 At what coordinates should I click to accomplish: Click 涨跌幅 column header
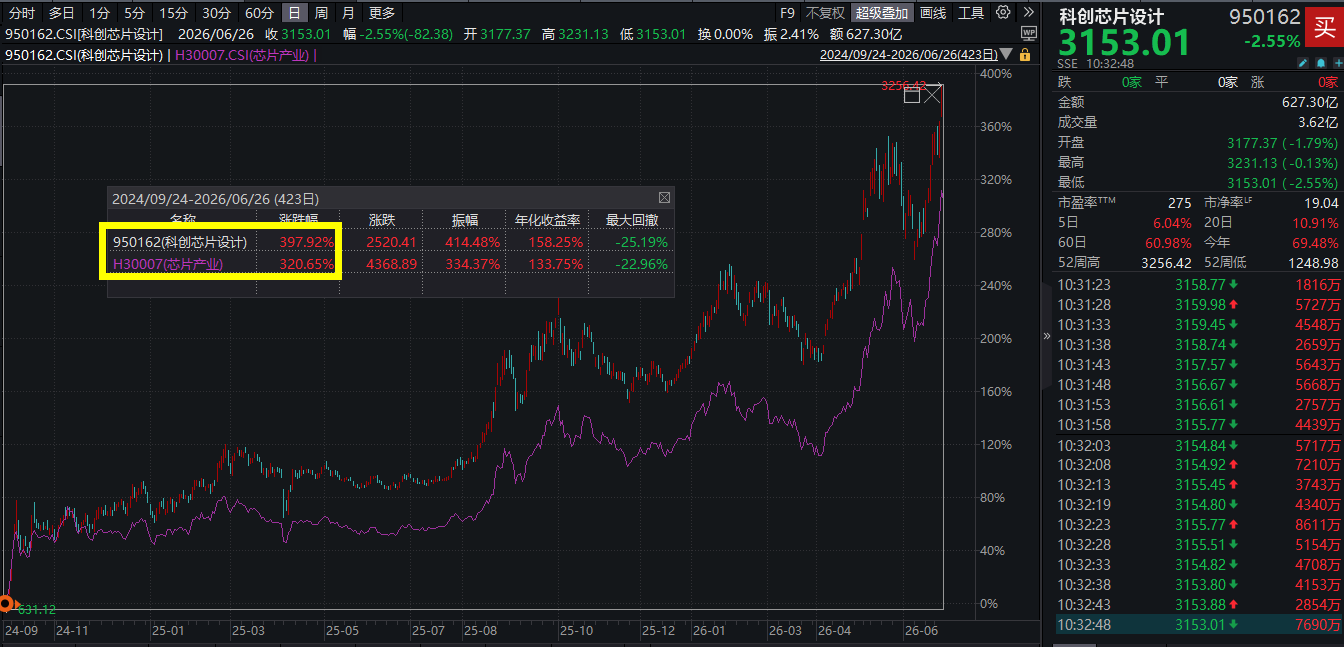tap(299, 220)
